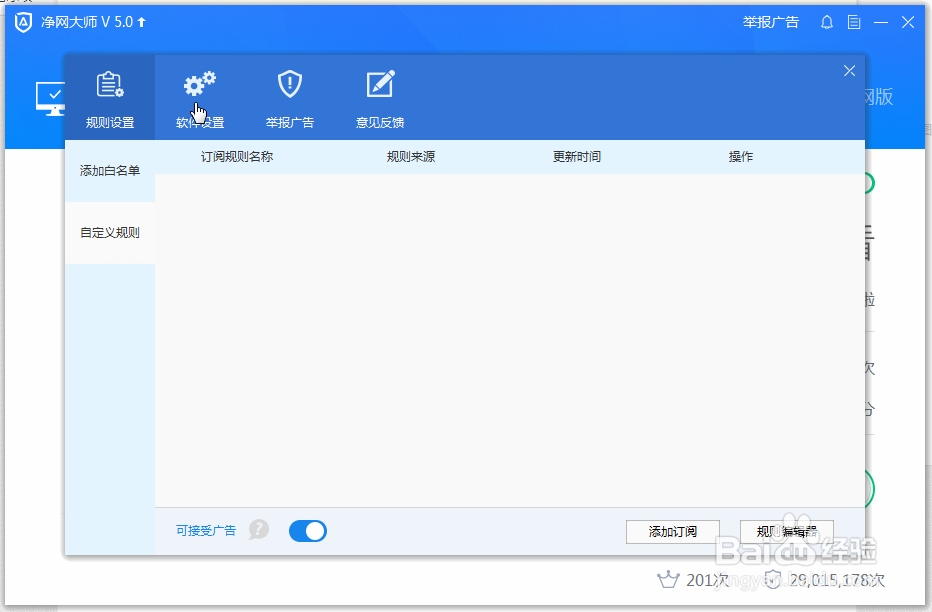Image resolution: width=932 pixels, height=612 pixels.
Task: Open the 举报广告 shield tab
Action: coord(289,98)
